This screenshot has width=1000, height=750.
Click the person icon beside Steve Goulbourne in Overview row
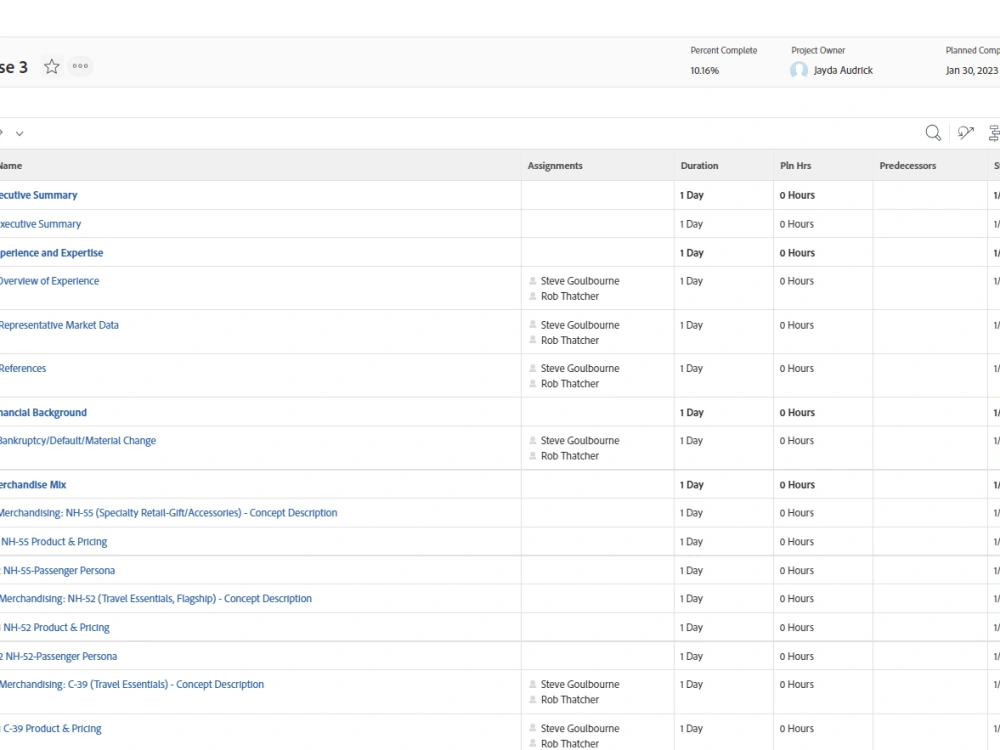click(533, 281)
